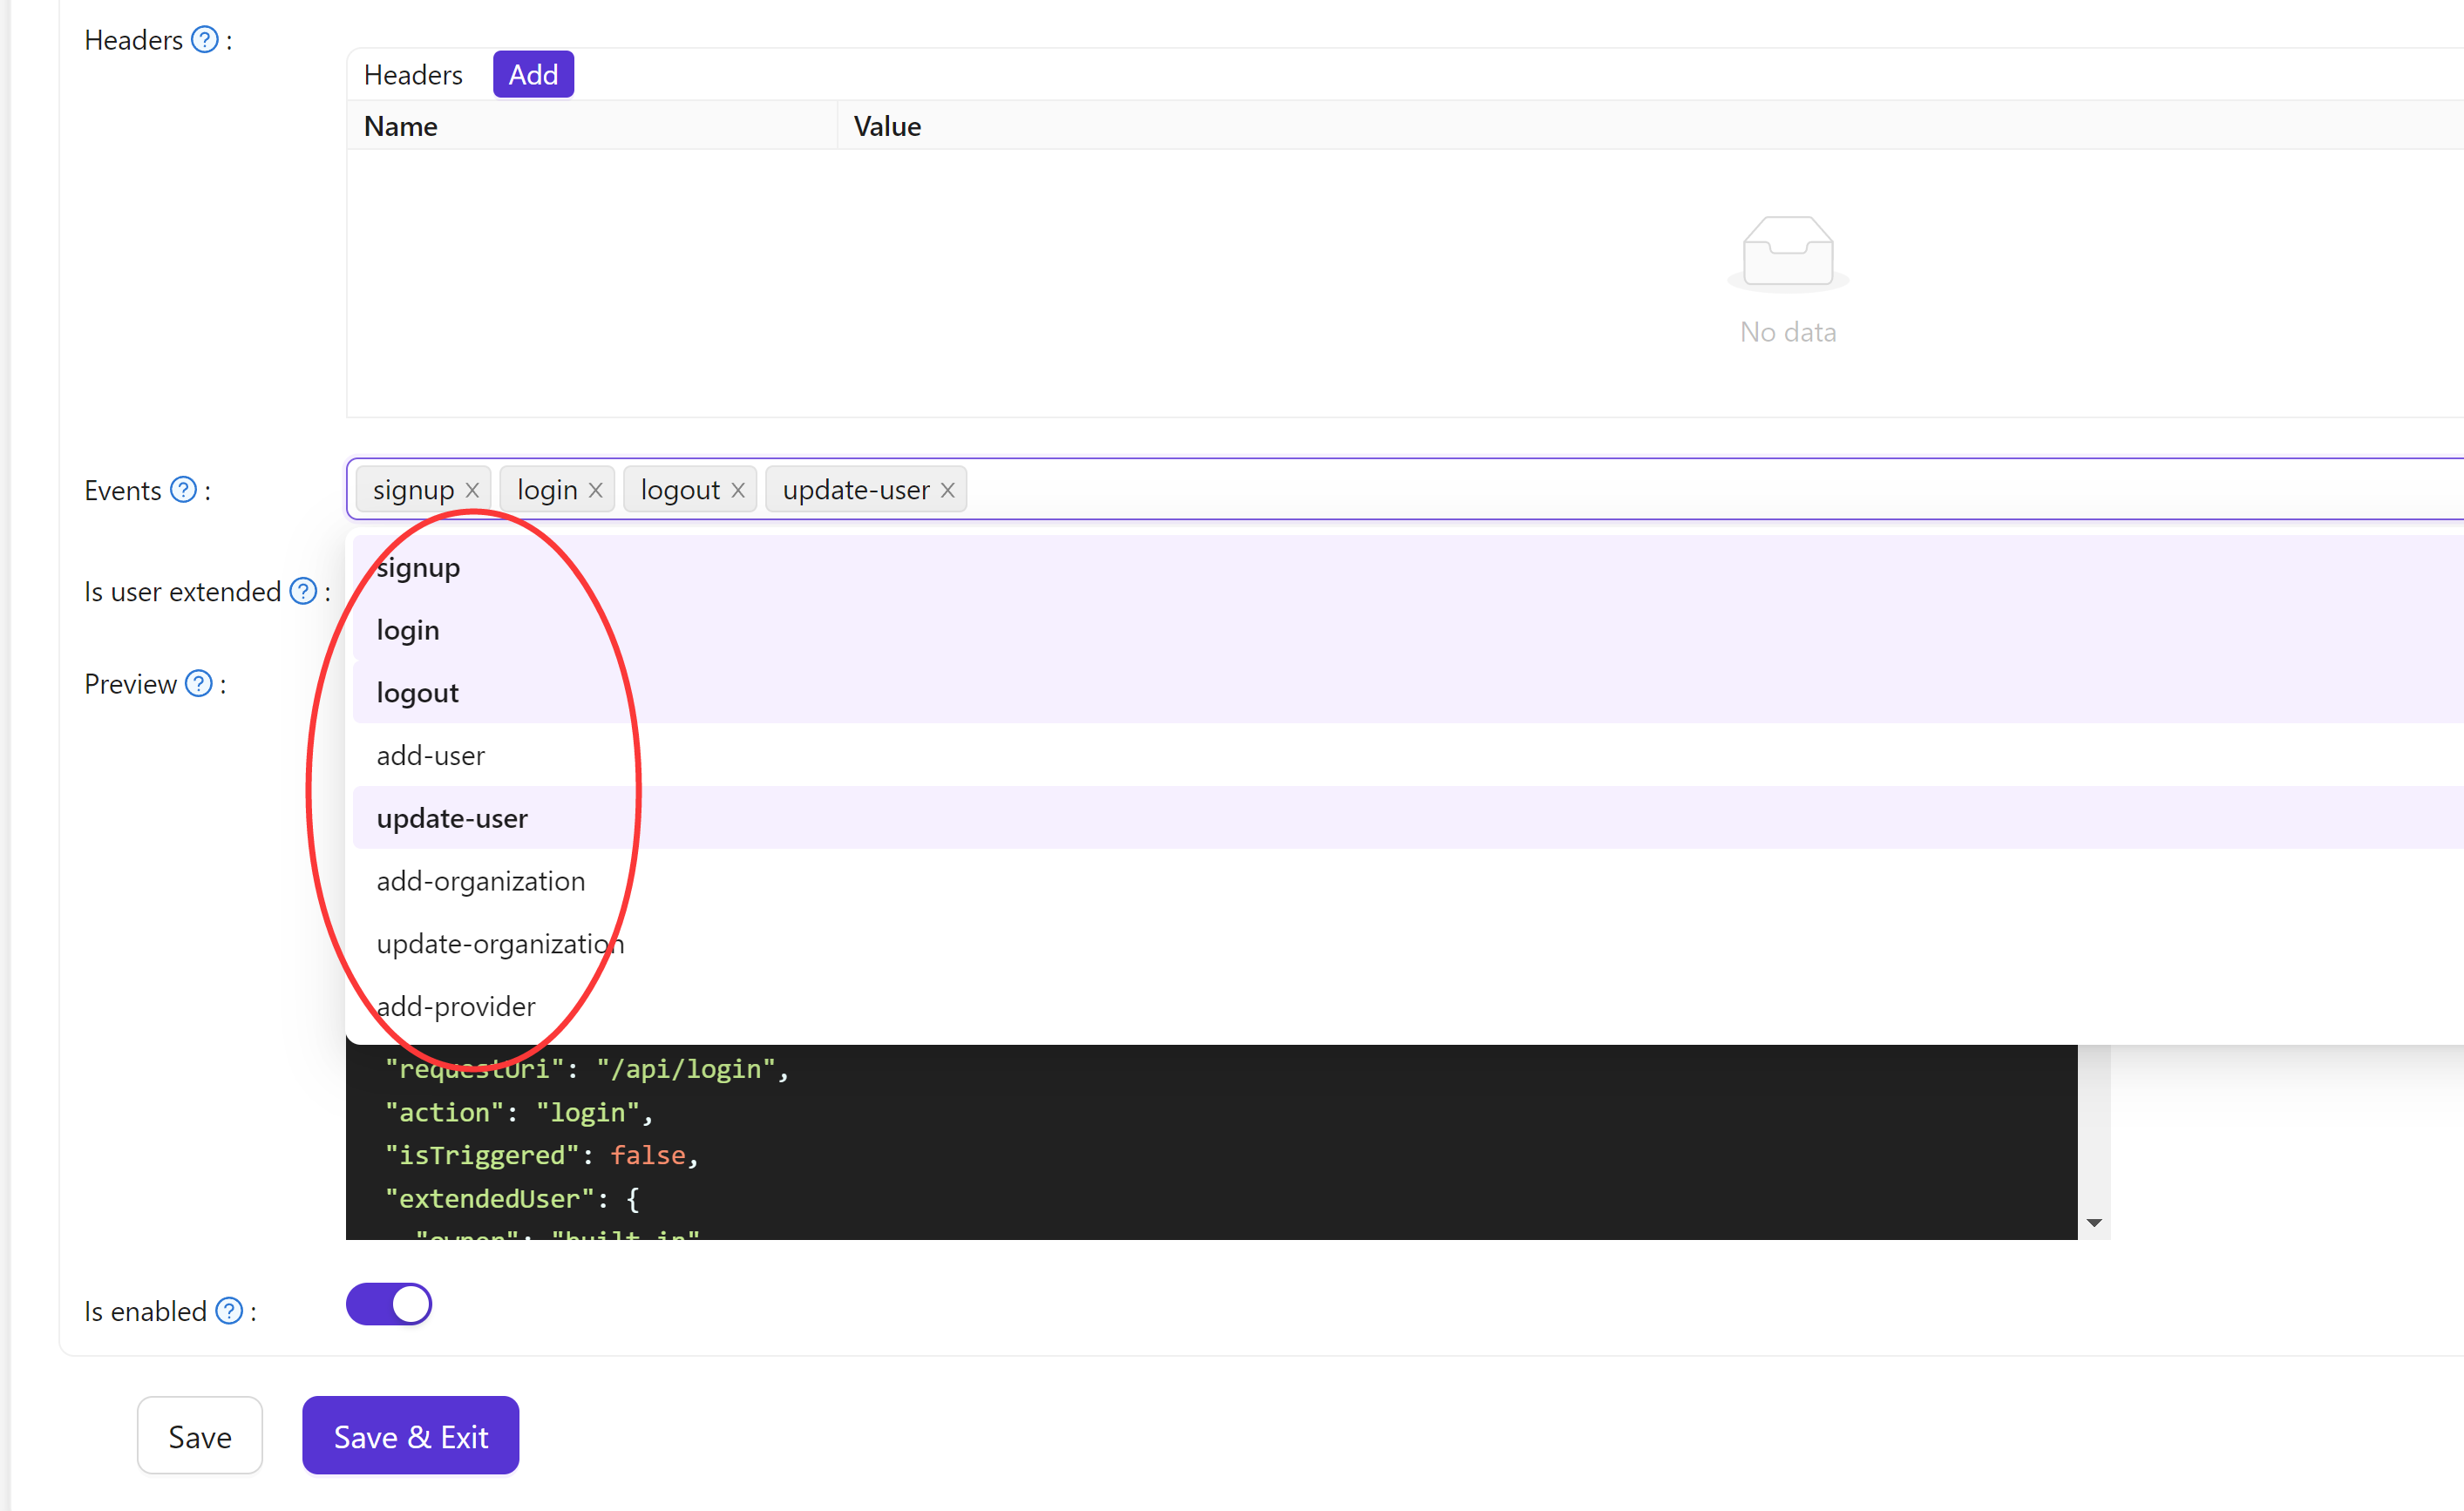
Task: Open the Preview help tooltip
Action: point(198,683)
